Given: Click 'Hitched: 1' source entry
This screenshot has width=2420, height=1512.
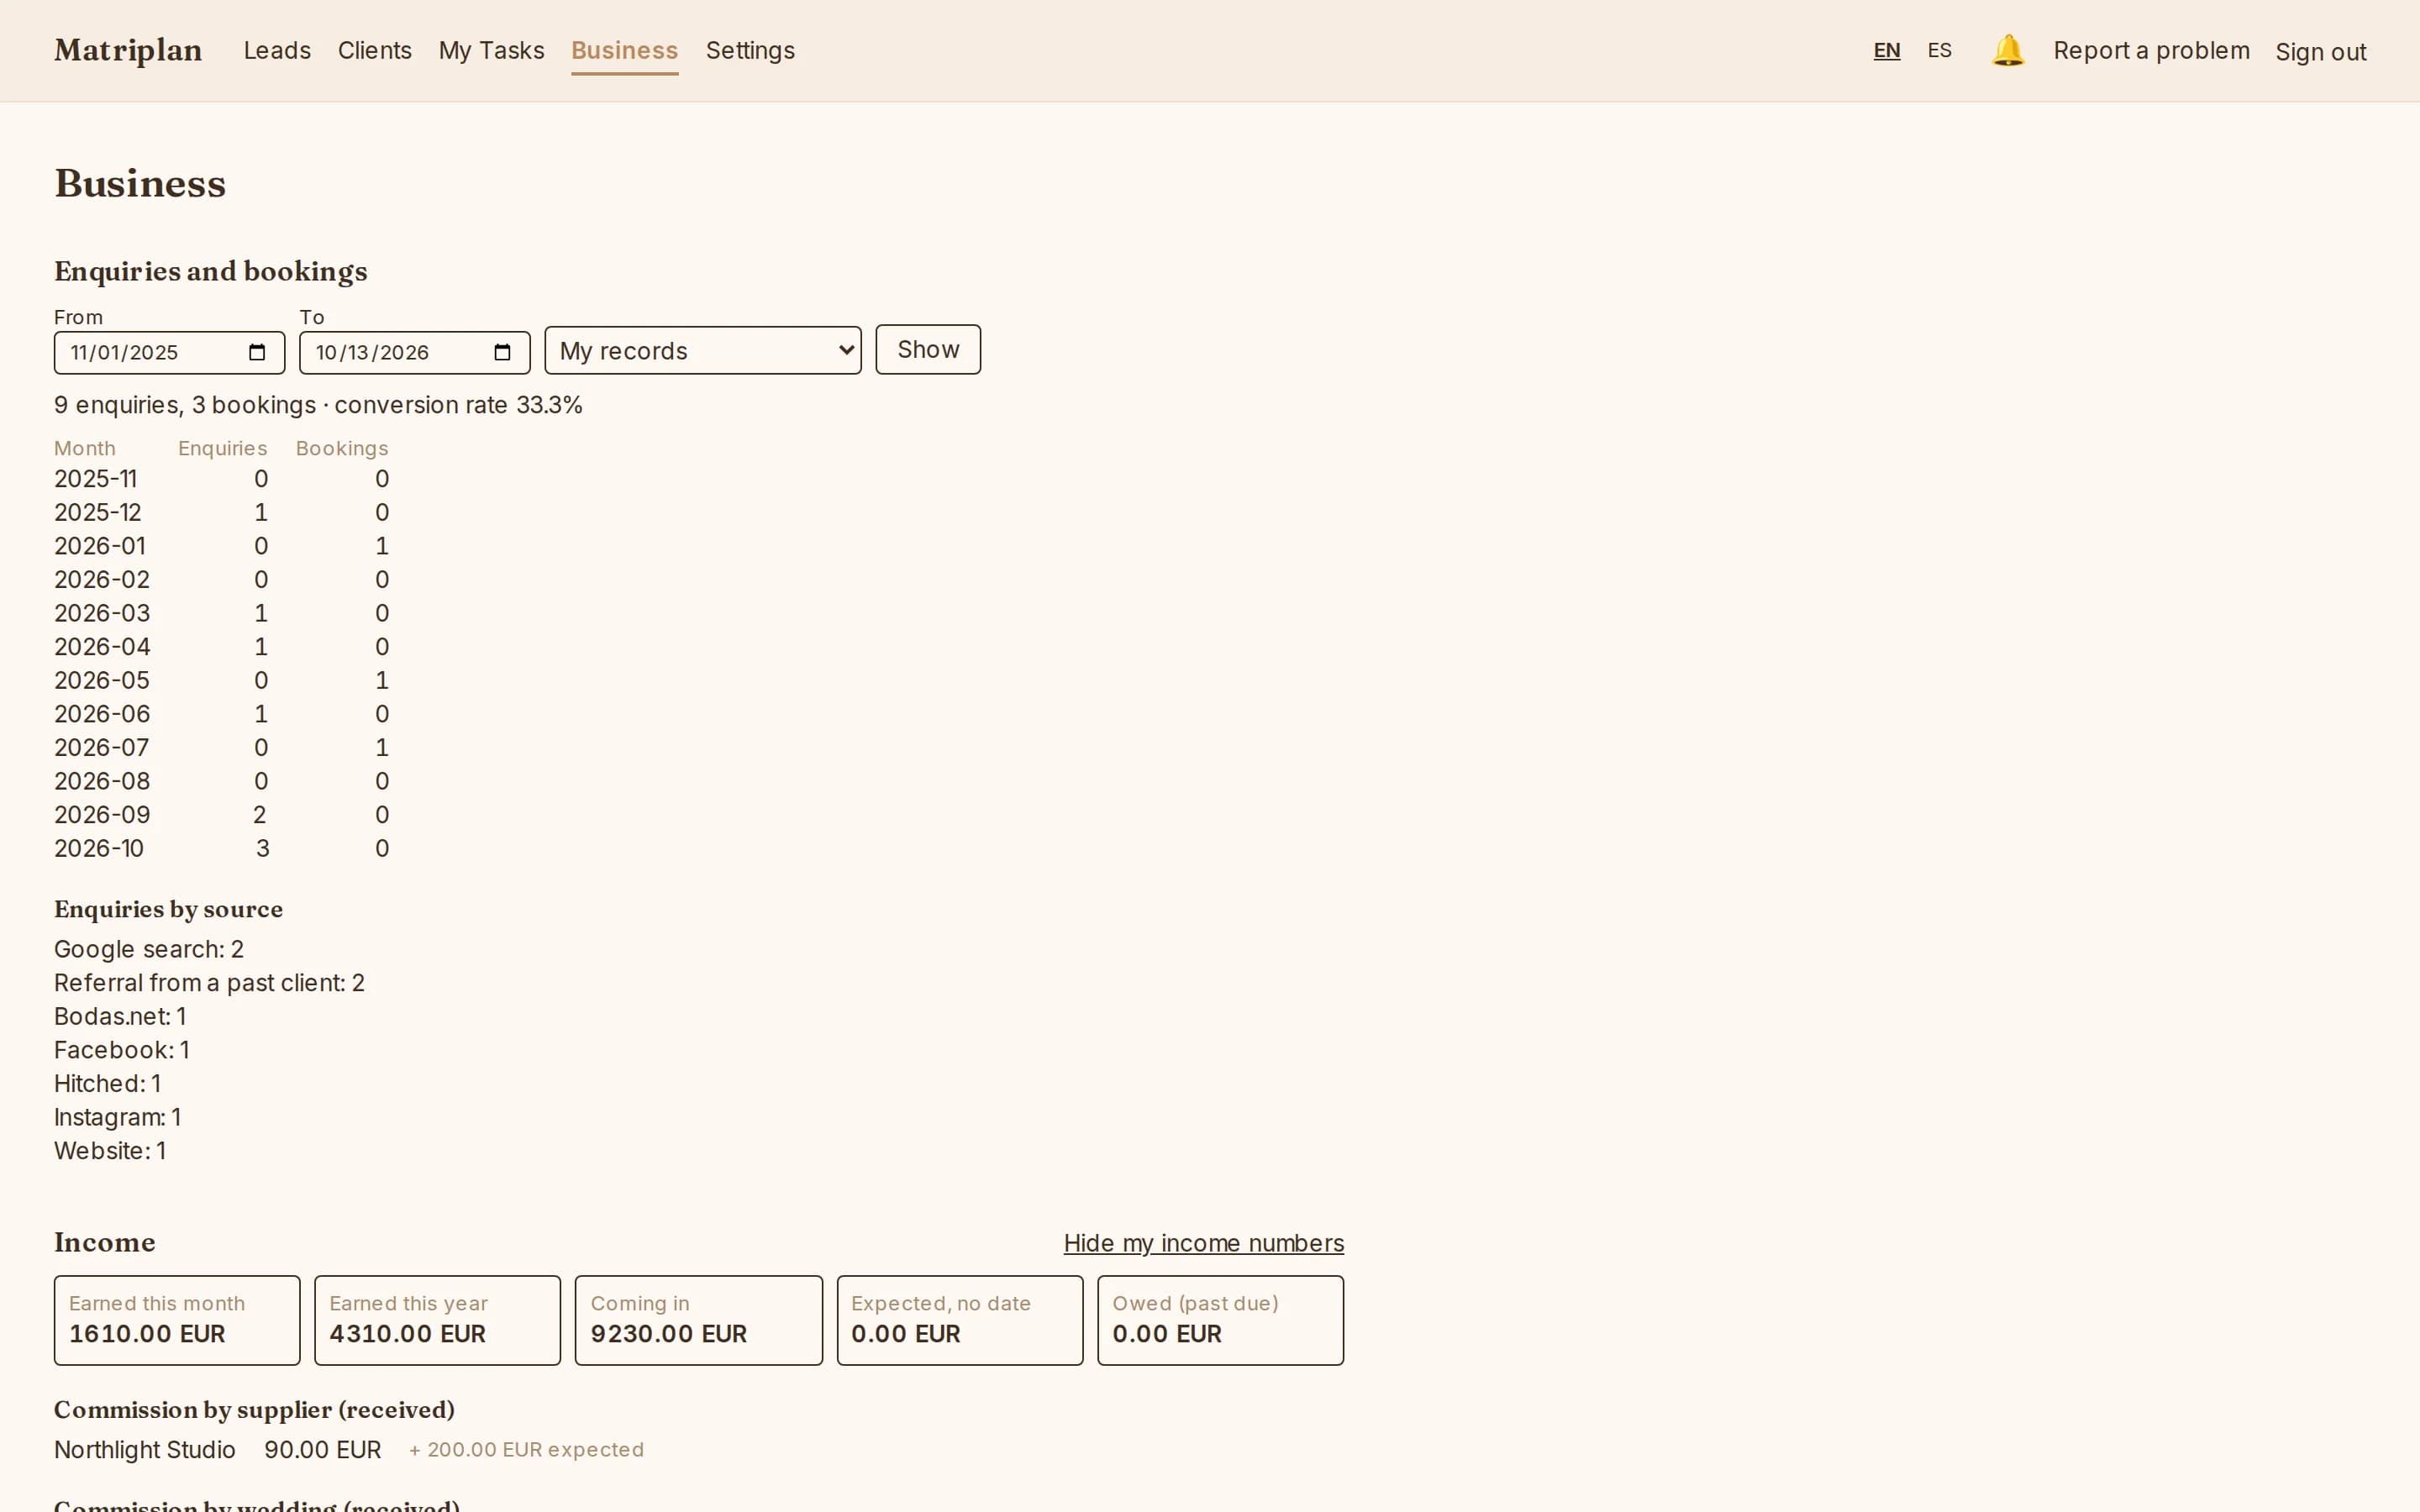Looking at the screenshot, I should click(x=107, y=1084).
